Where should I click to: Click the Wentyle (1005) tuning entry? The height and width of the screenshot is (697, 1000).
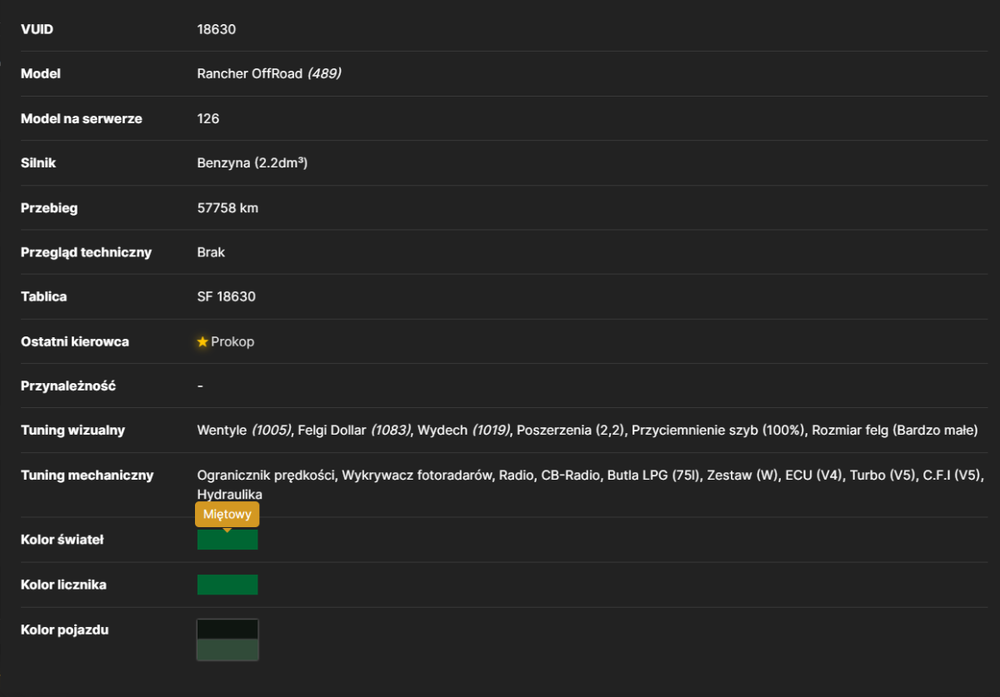coord(244,430)
